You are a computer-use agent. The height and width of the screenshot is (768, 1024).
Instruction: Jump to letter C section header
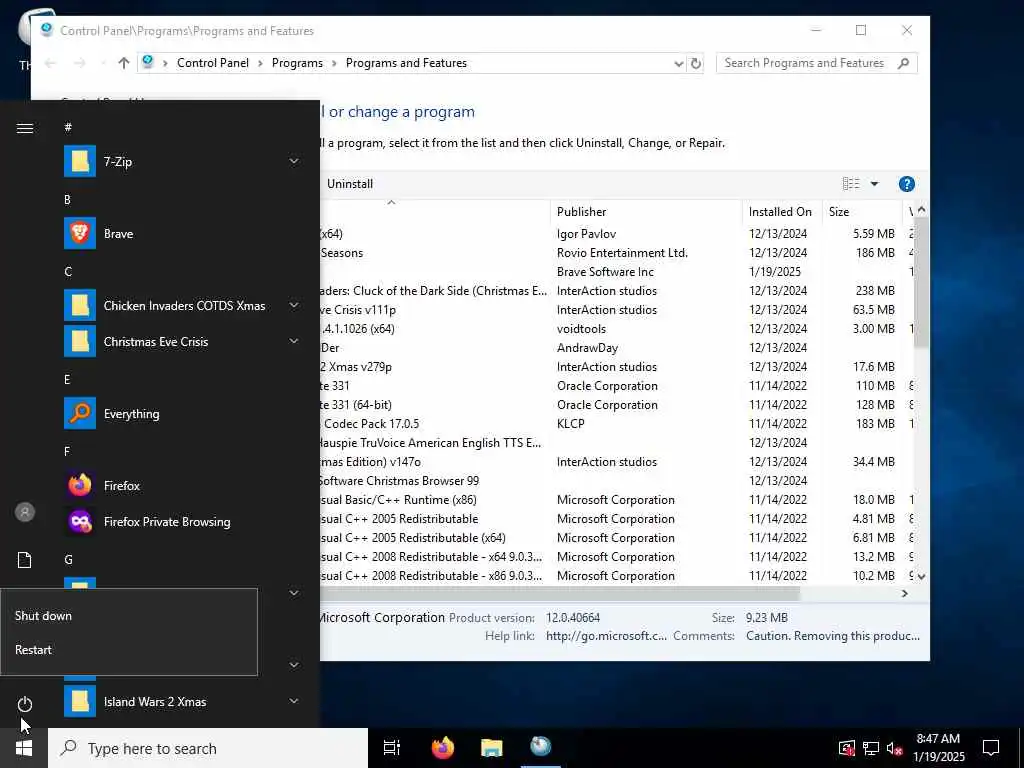tap(68, 272)
